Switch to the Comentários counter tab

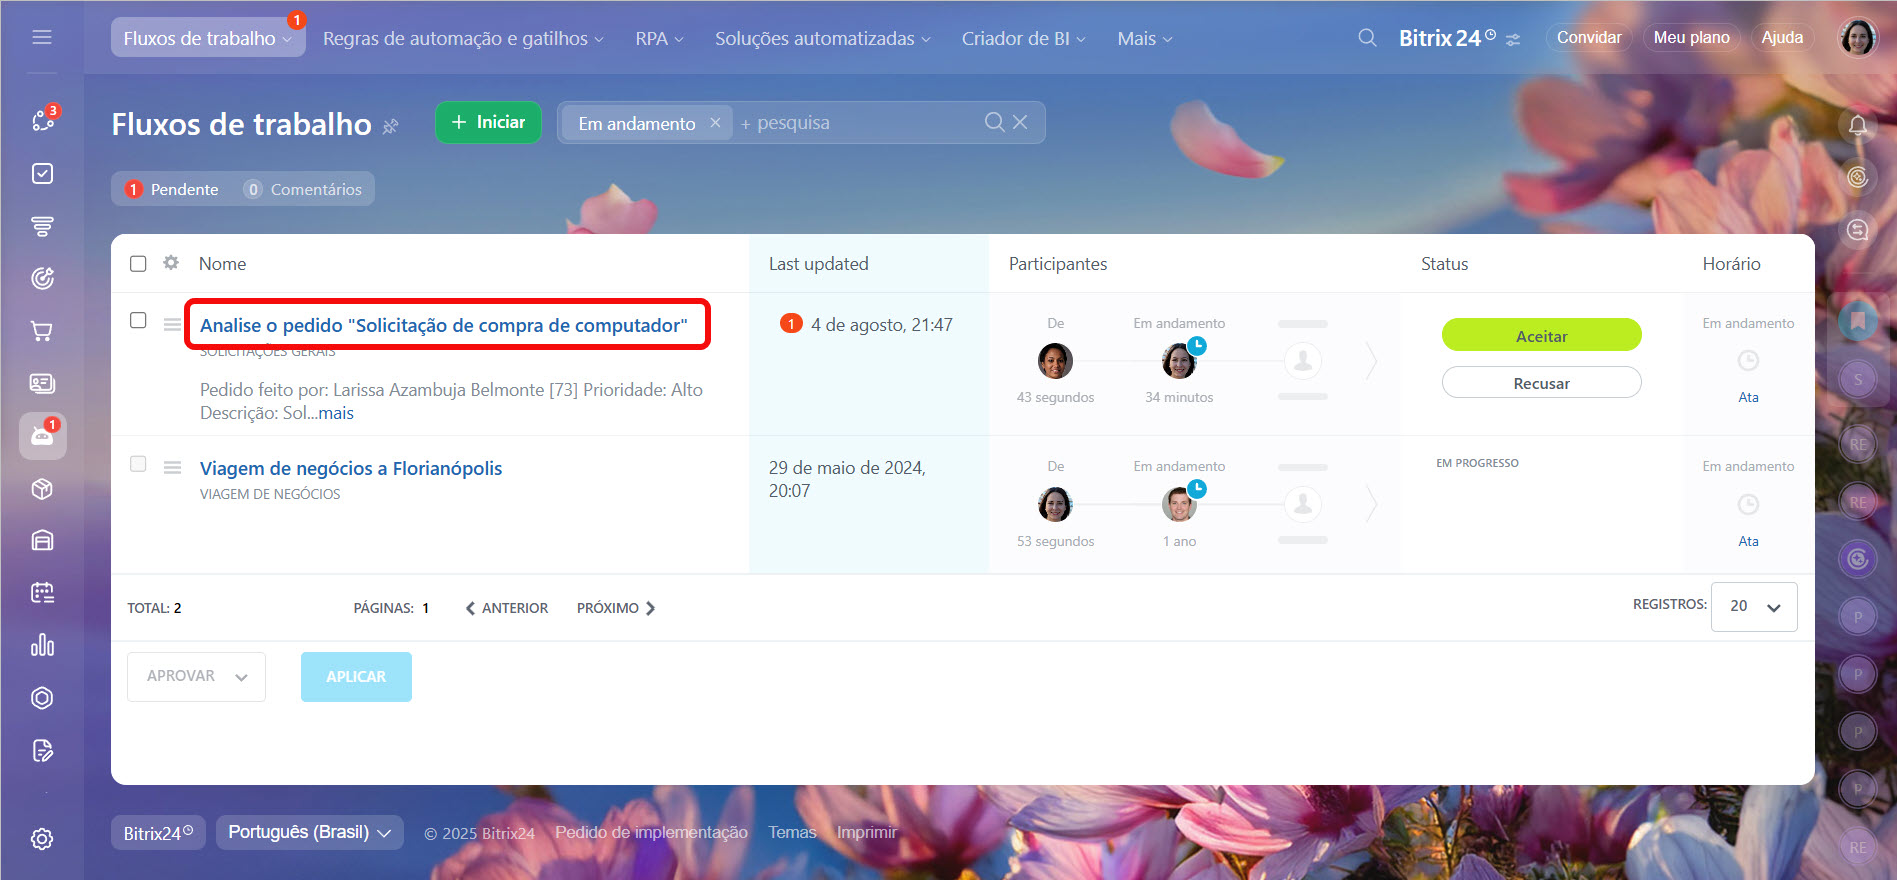(303, 189)
